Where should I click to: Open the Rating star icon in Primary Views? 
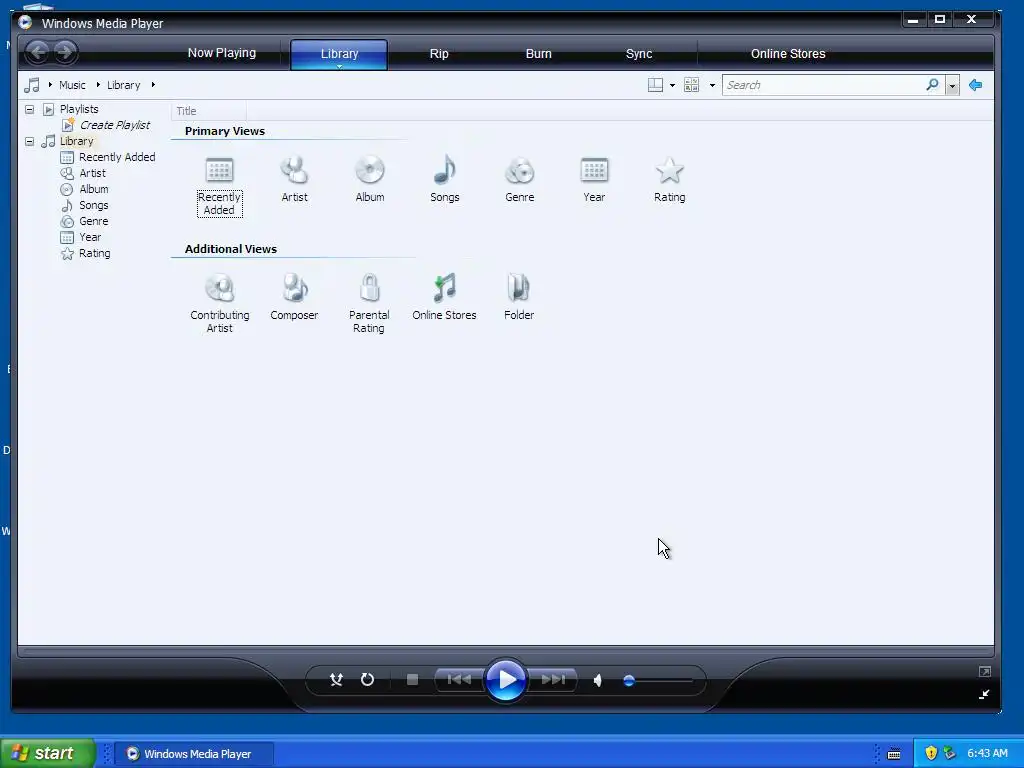669,170
